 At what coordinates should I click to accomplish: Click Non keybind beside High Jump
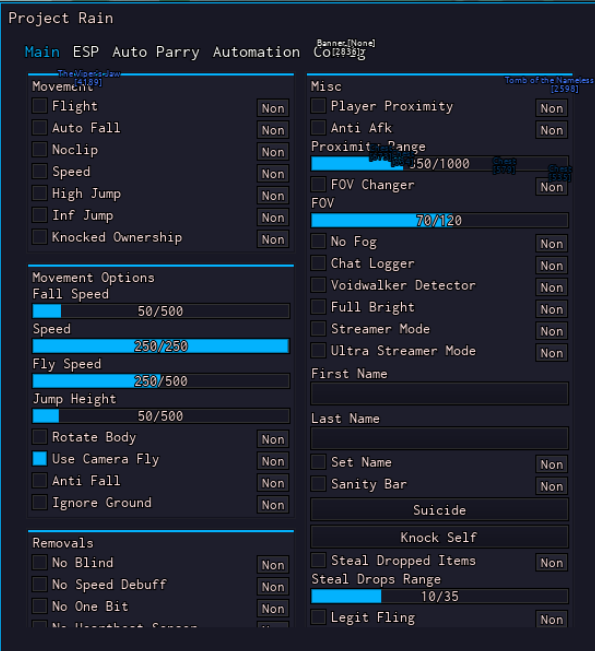273,195
